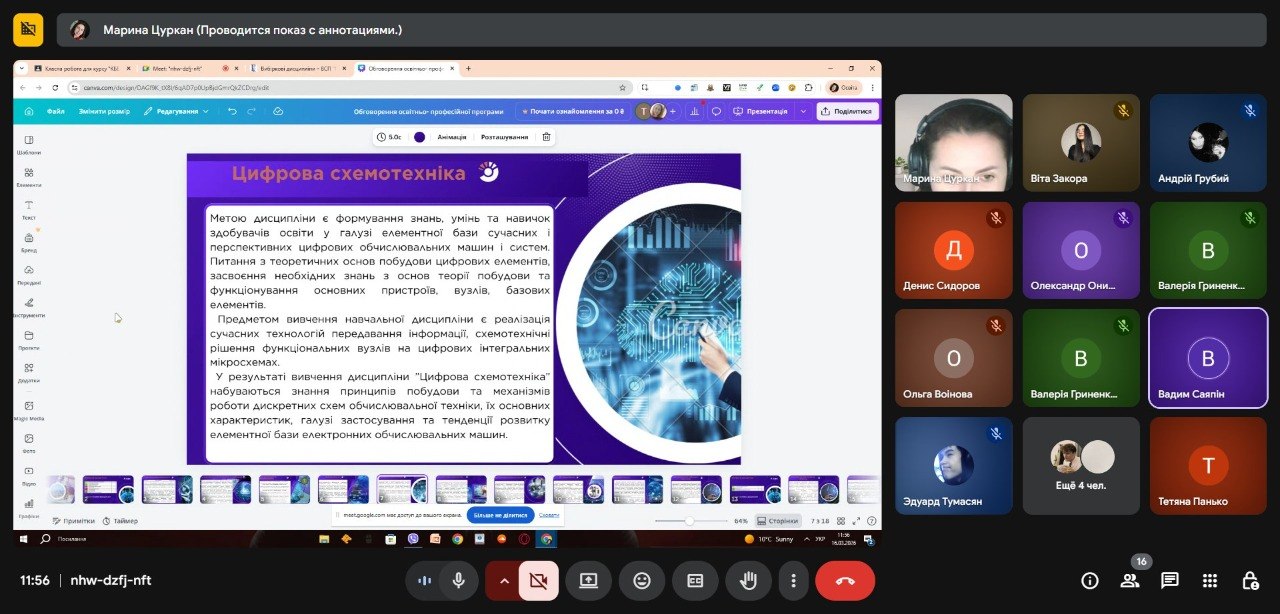The height and width of the screenshot is (614, 1280).
Task: Open host controls lock icon
Action: (x=1249, y=580)
